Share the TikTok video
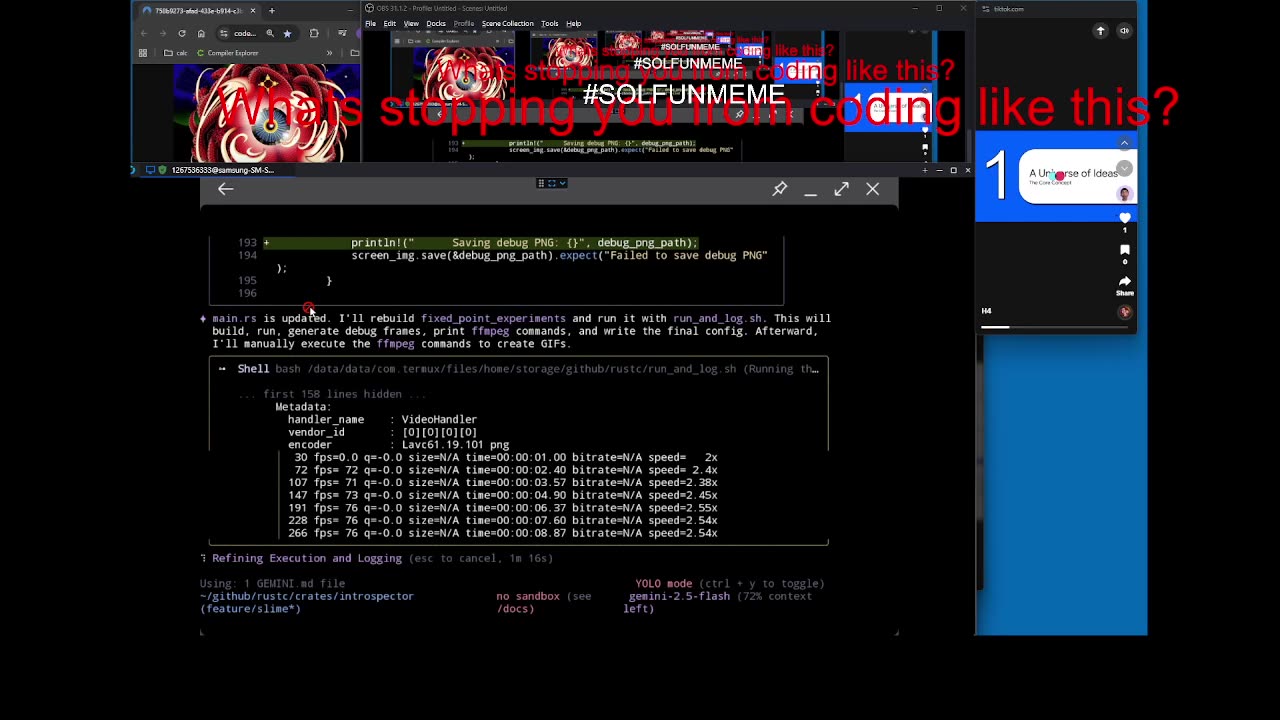The width and height of the screenshot is (1280, 720). point(1124,282)
